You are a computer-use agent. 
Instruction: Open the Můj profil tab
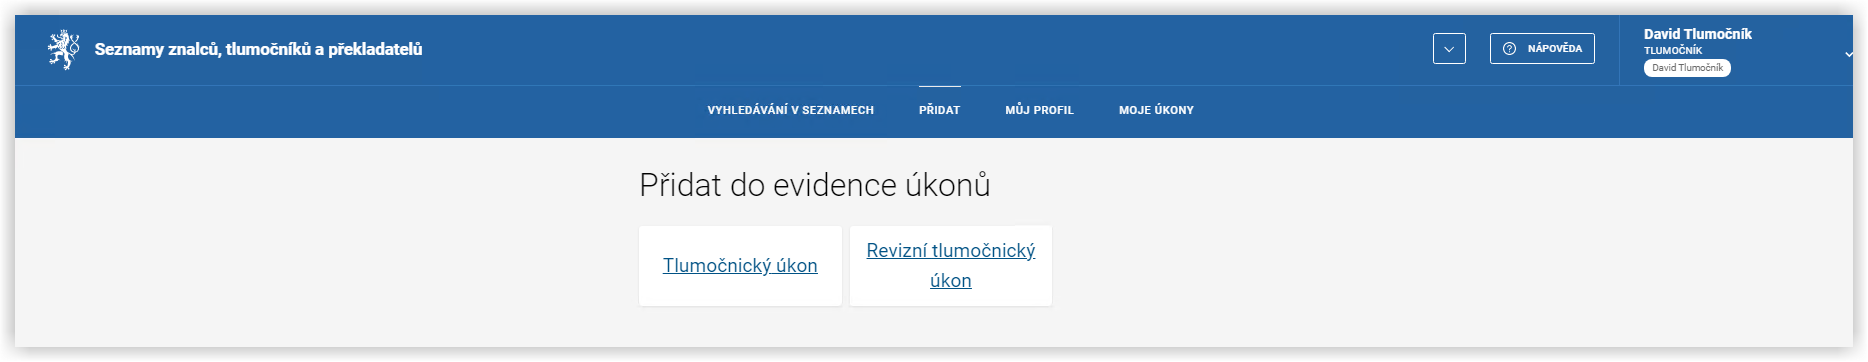pos(1039,110)
